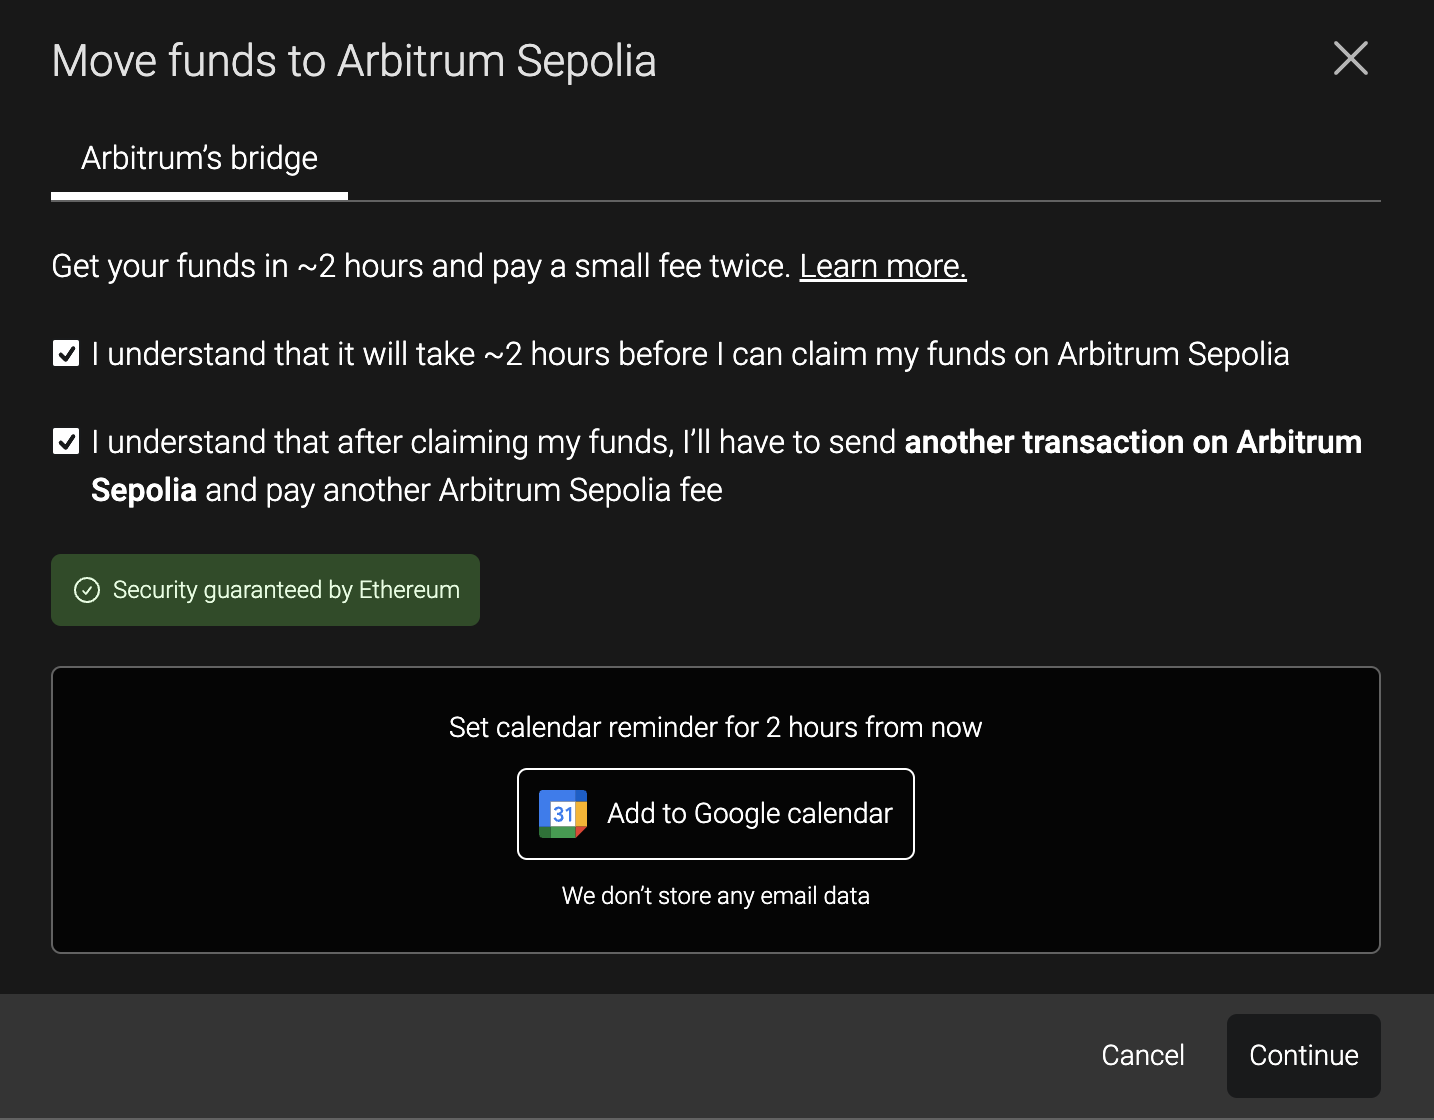Click the Move funds to Arbitrum Sepolia heading
Viewport: 1434px width, 1120px height.
tap(354, 61)
